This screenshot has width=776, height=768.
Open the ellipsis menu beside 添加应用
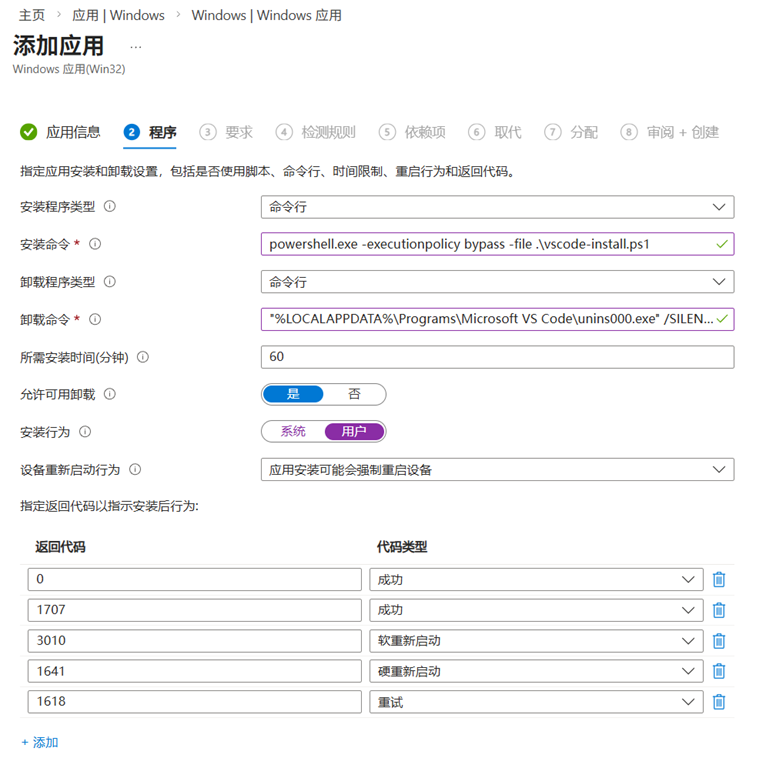[136, 46]
